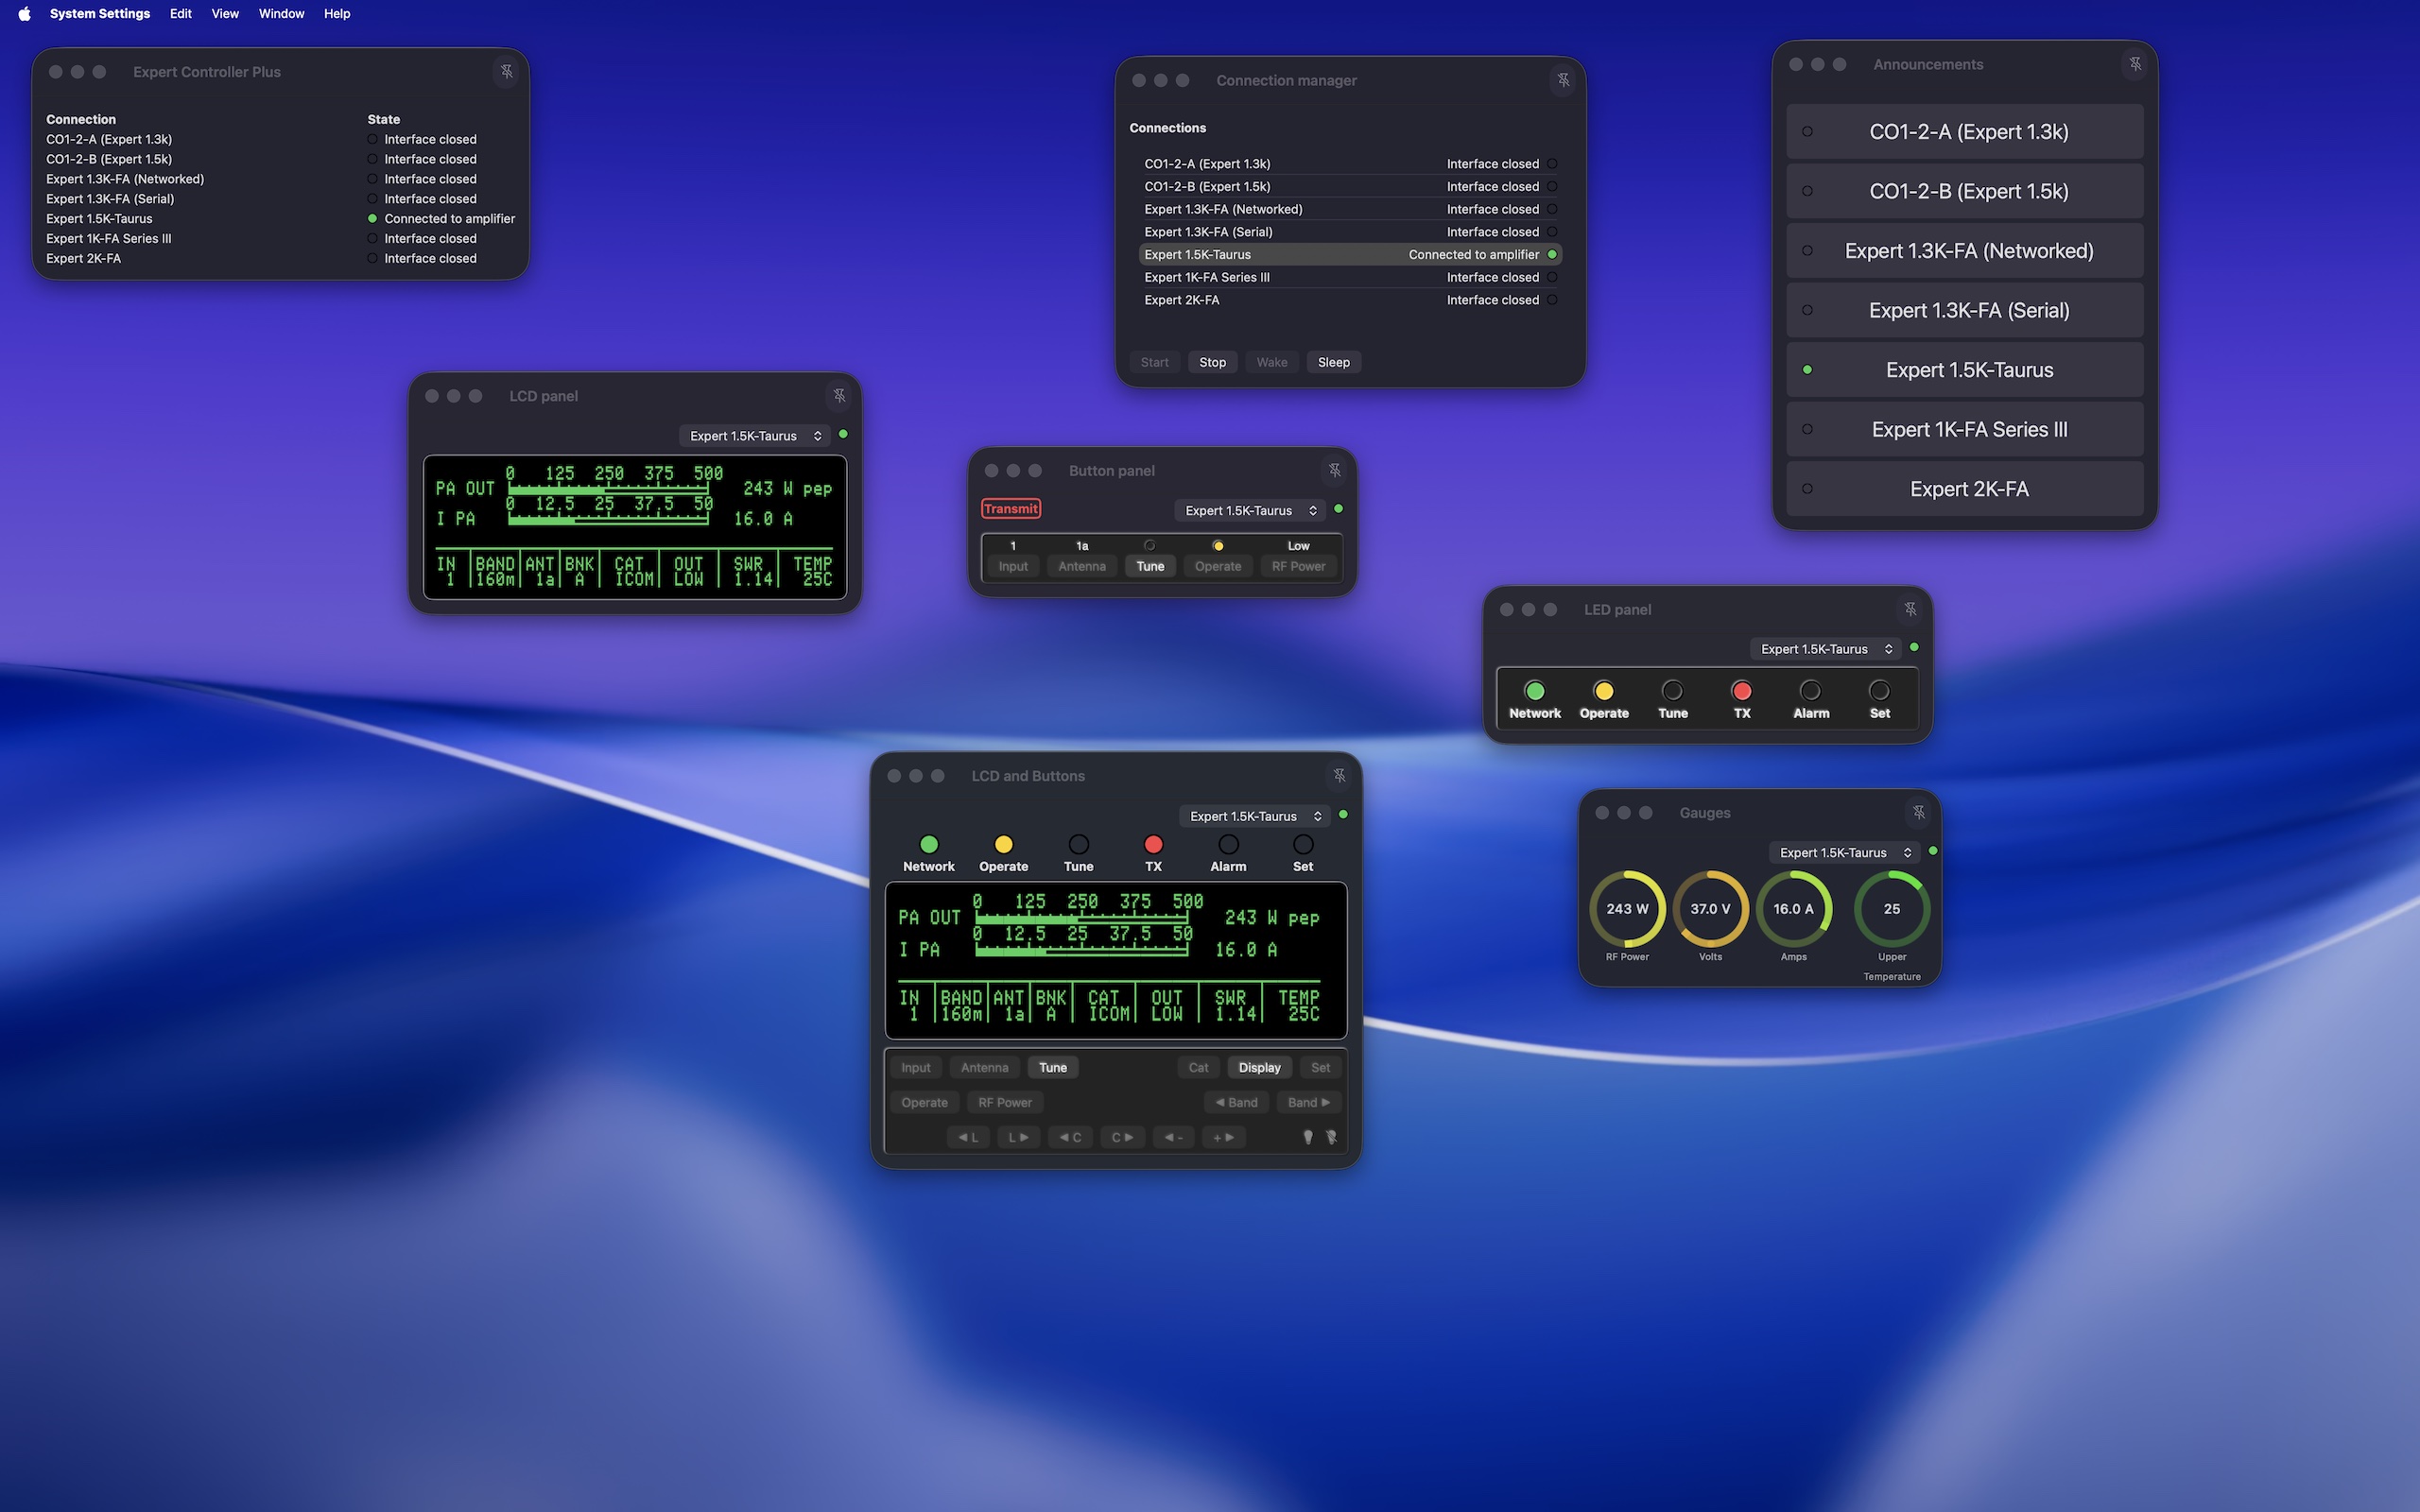The image size is (2420, 1512).
Task: Click the RF Power gauge showing 243 W
Action: point(1627,909)
